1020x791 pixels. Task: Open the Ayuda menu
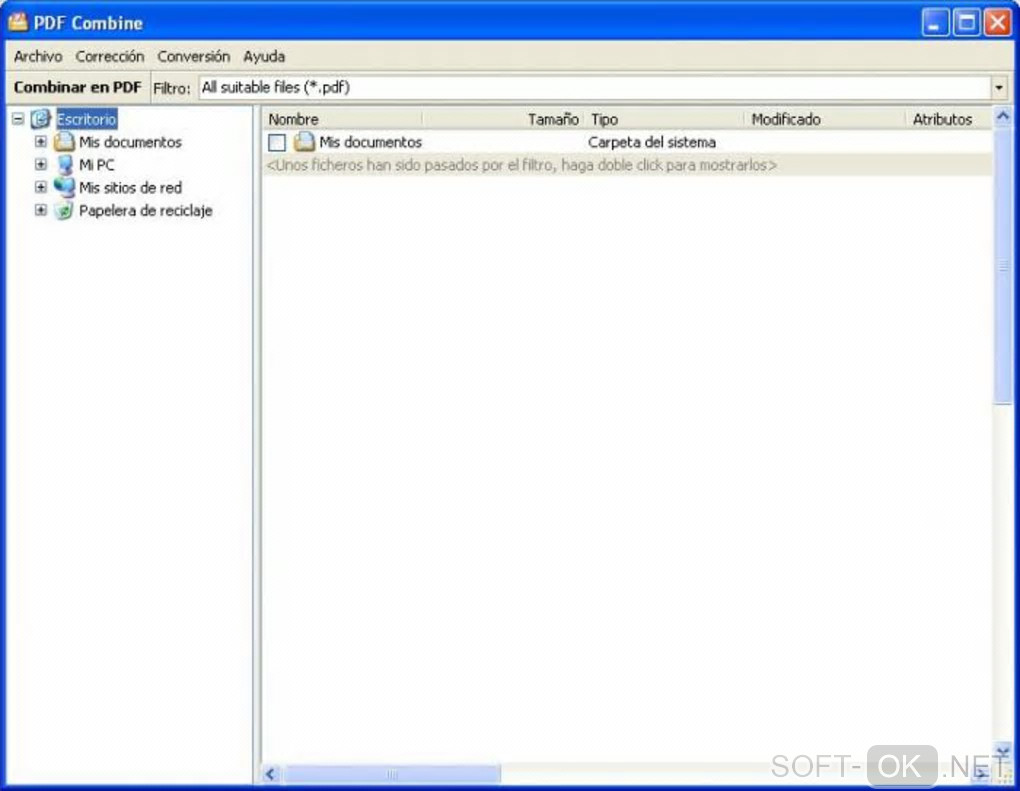coord(263,57)
